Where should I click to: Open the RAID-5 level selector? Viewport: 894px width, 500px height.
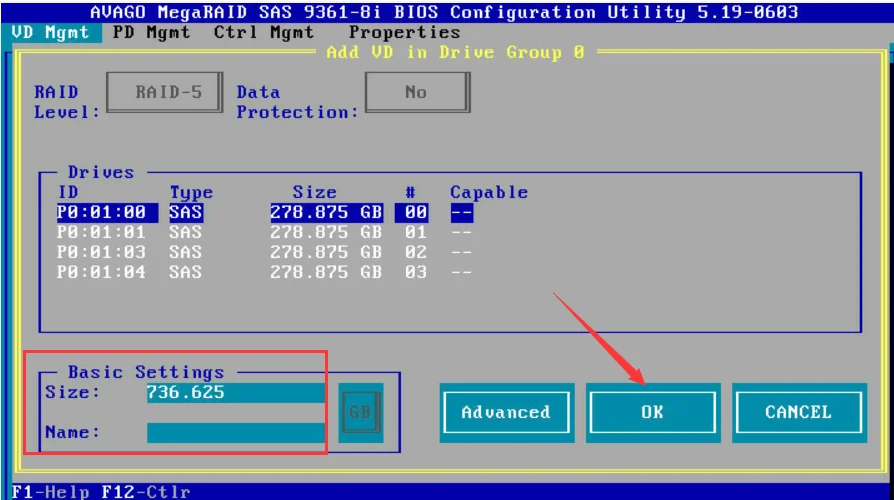[164, 92]
